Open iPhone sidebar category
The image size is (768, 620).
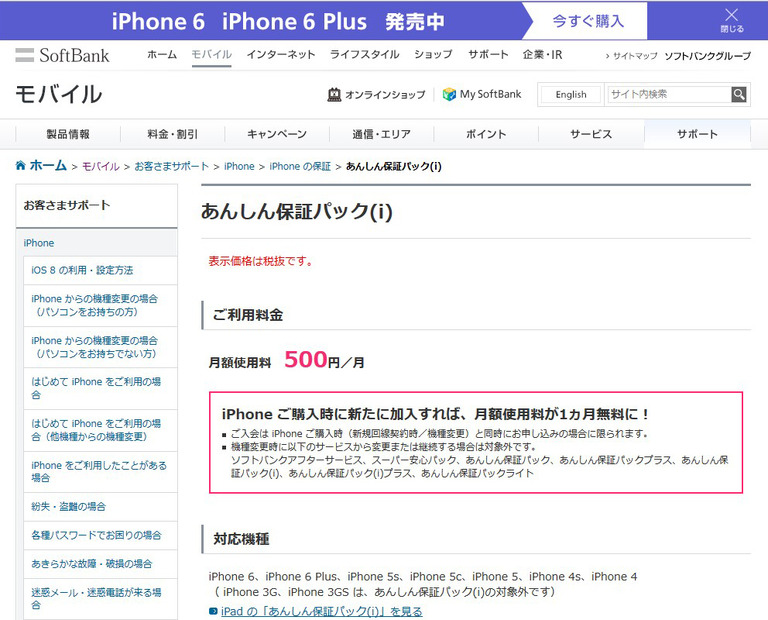click(x=96, y=243)
